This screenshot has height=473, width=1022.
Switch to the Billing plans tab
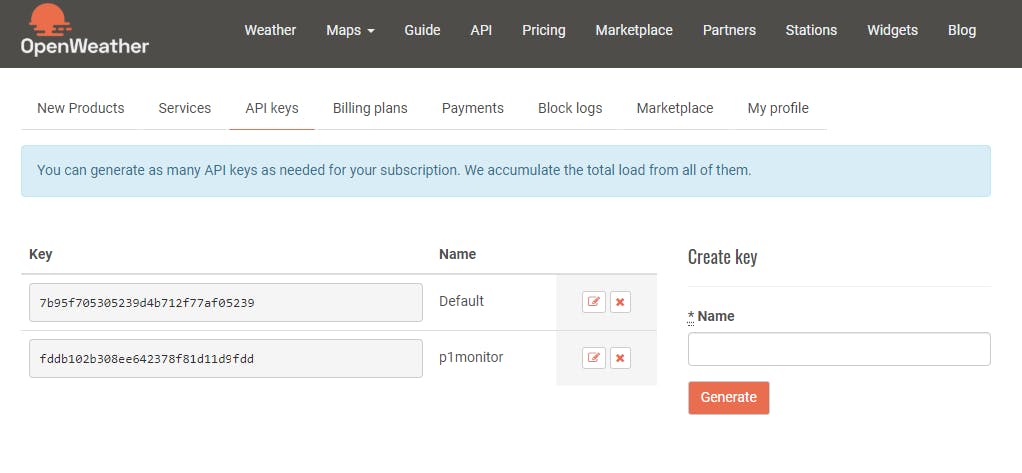370,108
